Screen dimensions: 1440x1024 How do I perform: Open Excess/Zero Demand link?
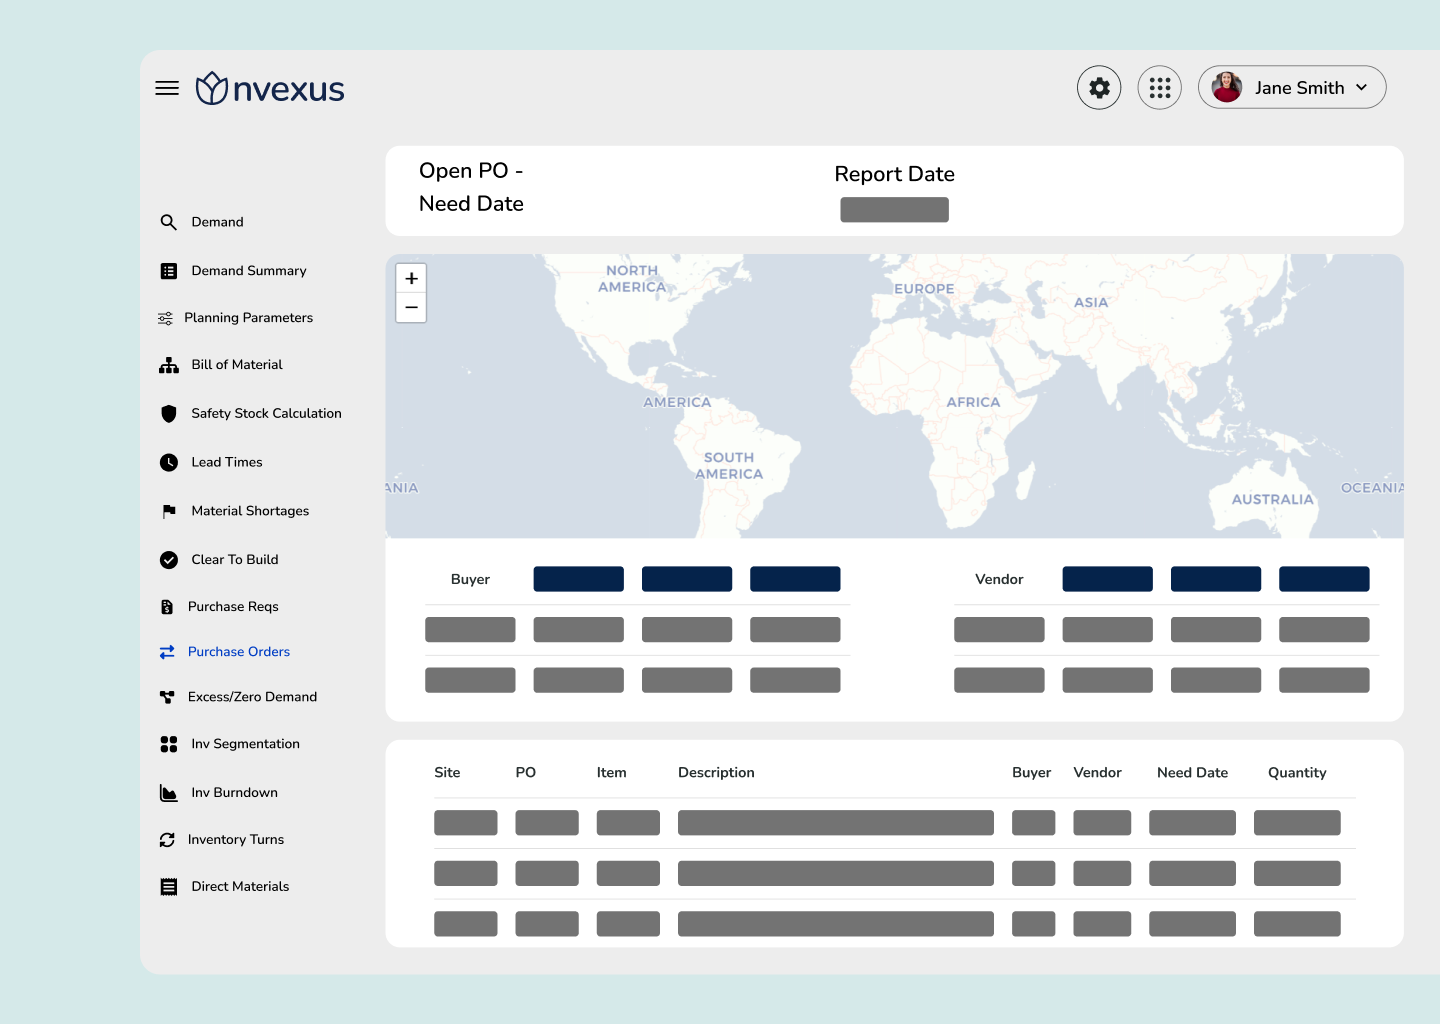(252, 697)
